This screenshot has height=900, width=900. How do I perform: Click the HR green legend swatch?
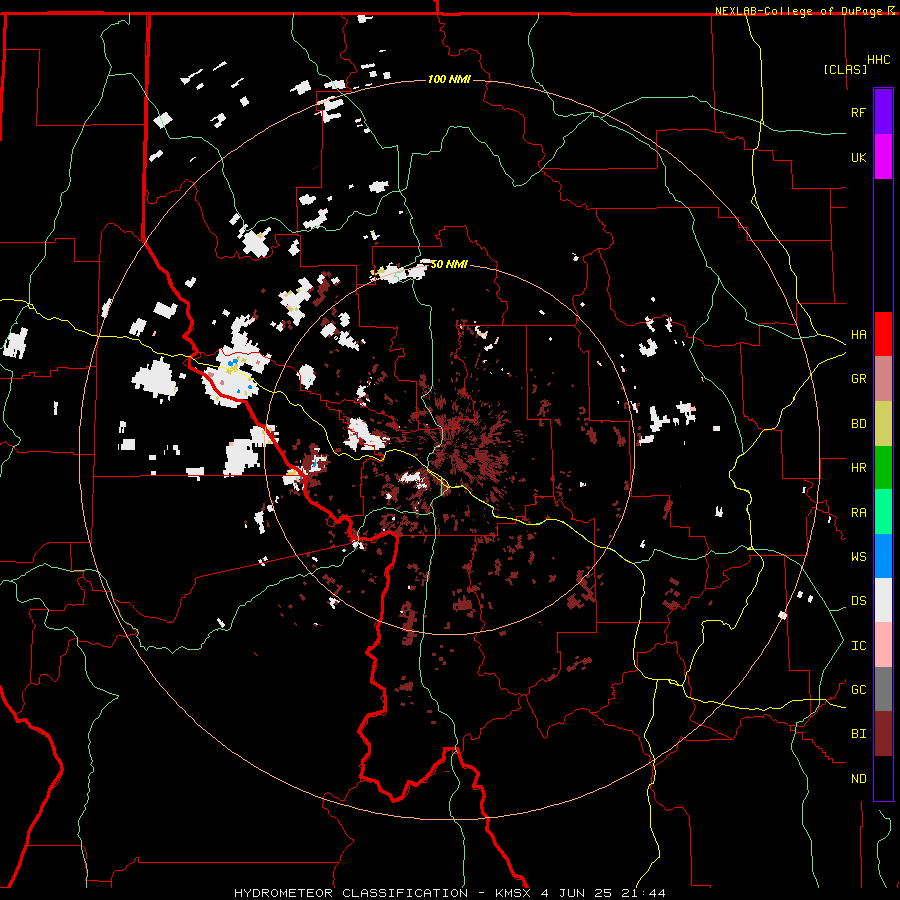883,467
